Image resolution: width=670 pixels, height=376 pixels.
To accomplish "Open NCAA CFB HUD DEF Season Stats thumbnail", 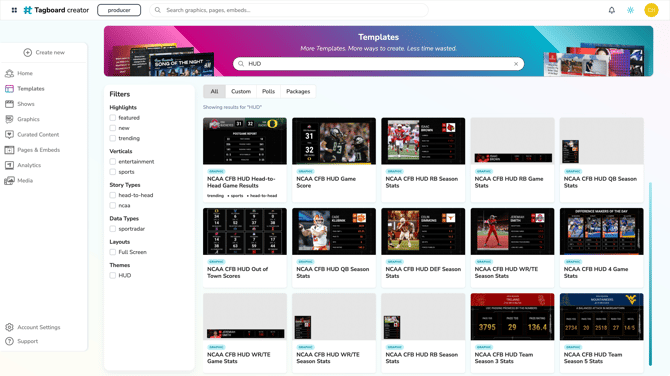I will pyautogui.click(x=423, y=232).
